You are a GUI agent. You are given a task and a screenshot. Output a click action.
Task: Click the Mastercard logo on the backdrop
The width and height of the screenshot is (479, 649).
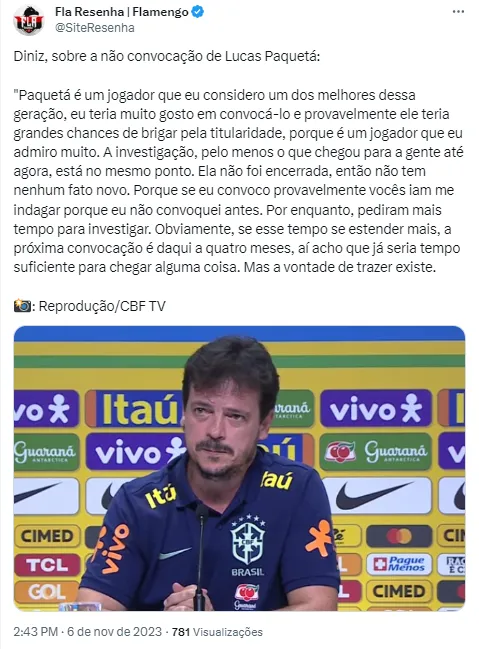[x=399, y=536]
